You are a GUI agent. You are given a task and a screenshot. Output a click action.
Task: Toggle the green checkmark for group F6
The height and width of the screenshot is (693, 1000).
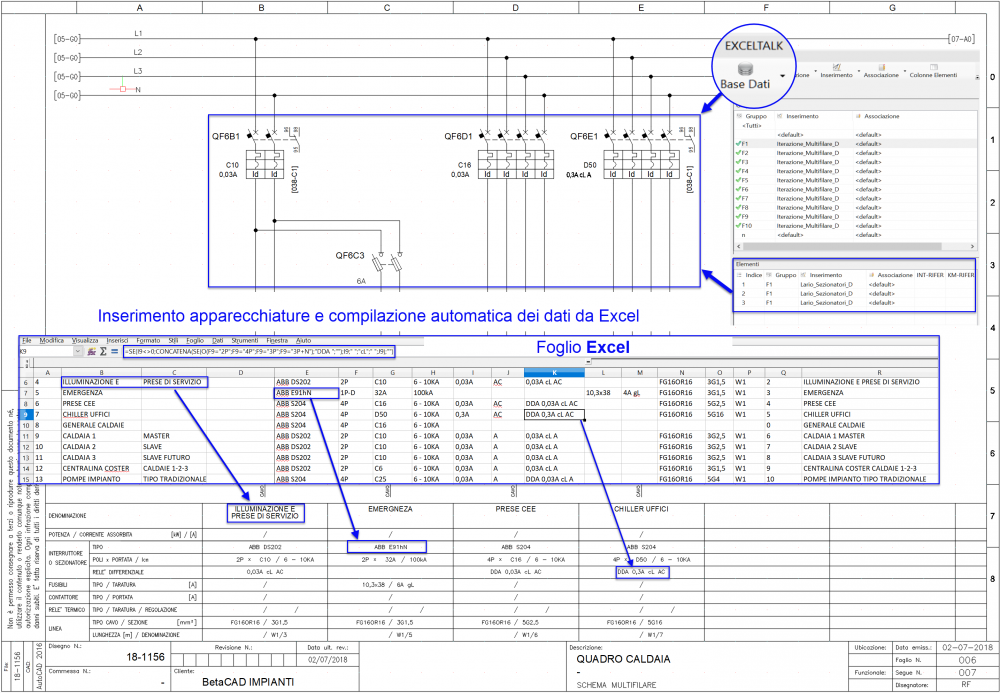(738, 189)
